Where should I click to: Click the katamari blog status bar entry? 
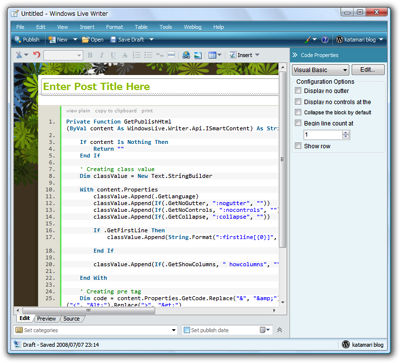[x=363, y=344]
